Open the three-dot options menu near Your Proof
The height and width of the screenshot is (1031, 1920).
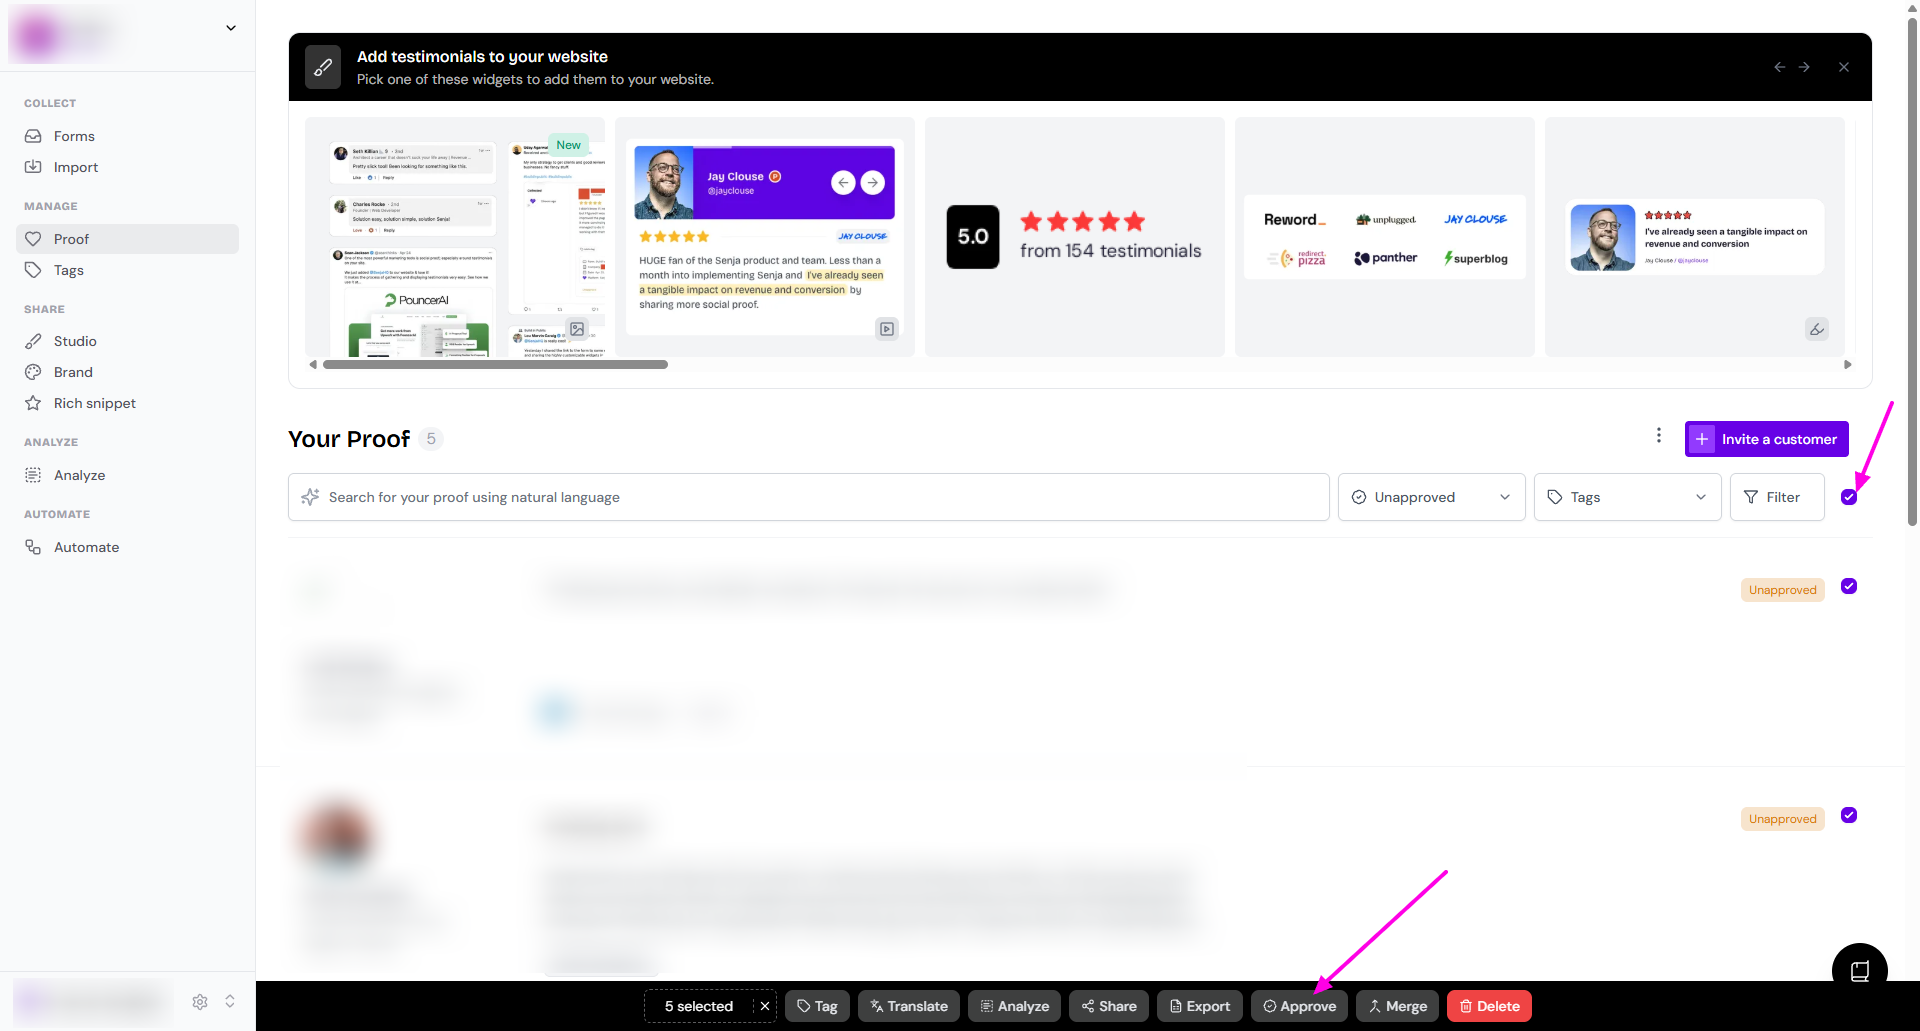click(x=1658, y=436)
